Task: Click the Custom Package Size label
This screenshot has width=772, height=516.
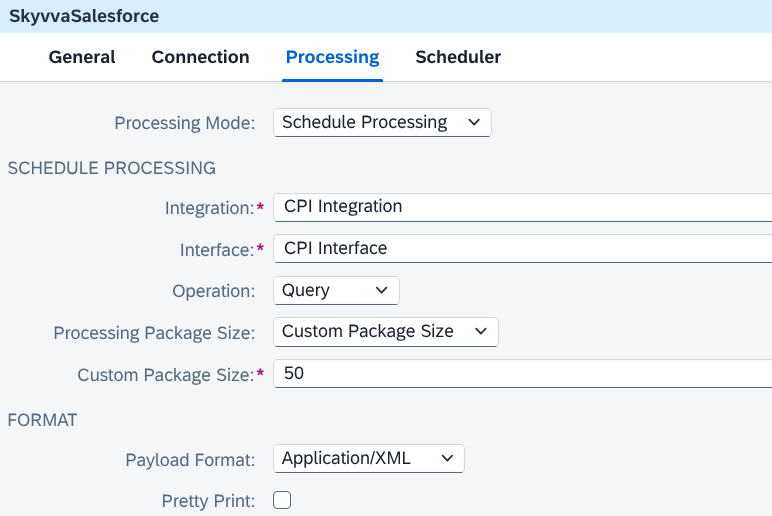Action: (166, 375)
